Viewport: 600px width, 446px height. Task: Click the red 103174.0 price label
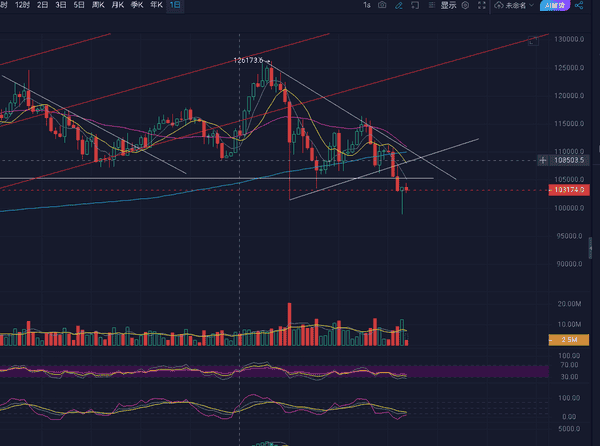click(x=569, y=189)
